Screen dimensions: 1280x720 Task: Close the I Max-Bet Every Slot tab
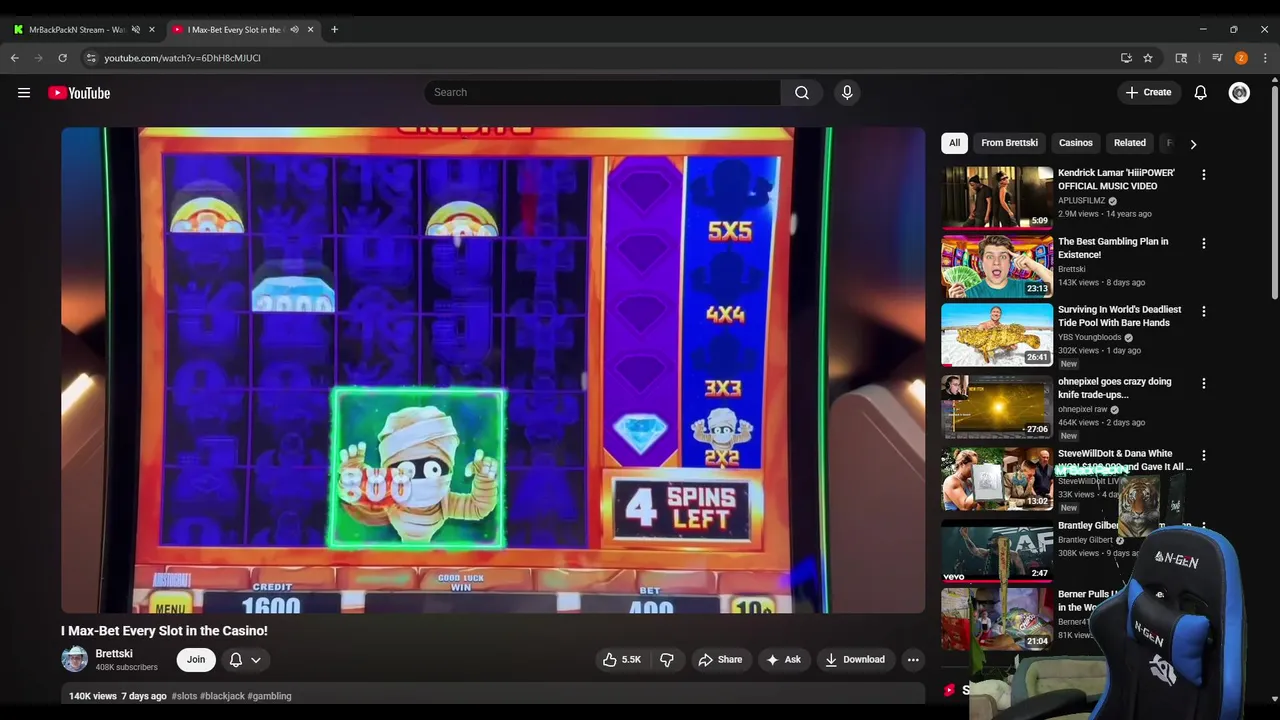point(310,30)
